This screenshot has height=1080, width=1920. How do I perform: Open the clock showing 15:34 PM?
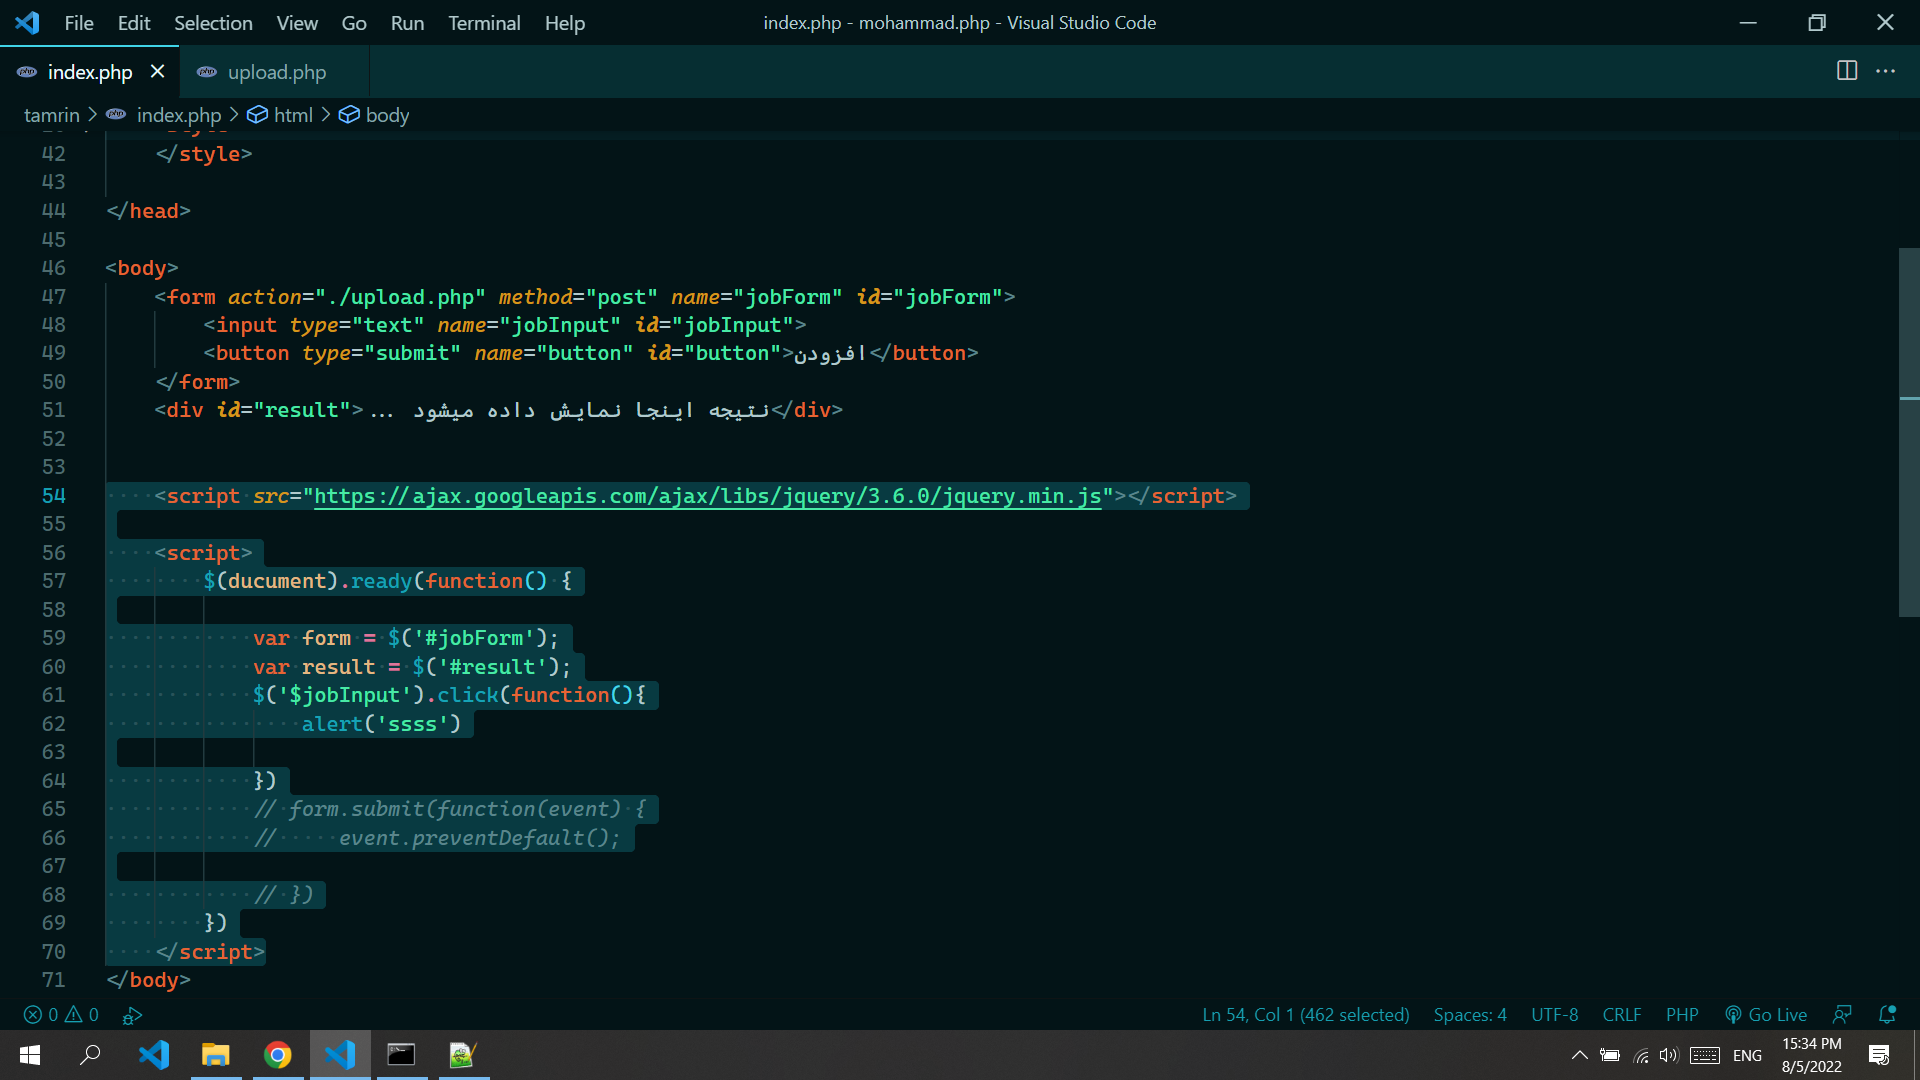(1811, 1055)
